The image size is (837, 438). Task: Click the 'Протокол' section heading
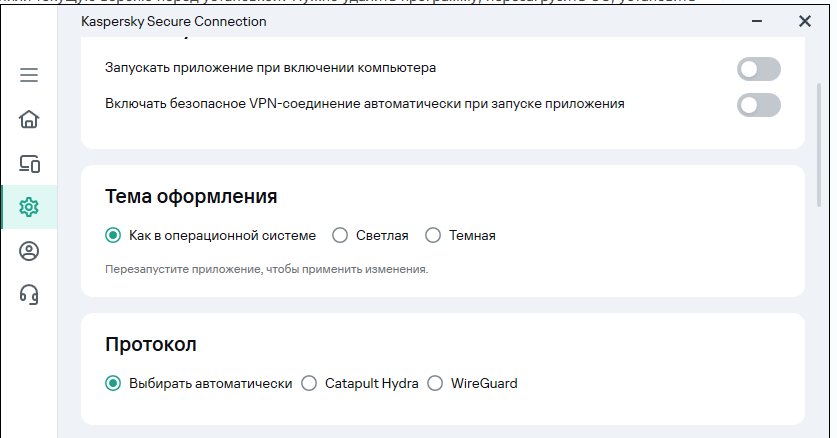pos(151,344)
